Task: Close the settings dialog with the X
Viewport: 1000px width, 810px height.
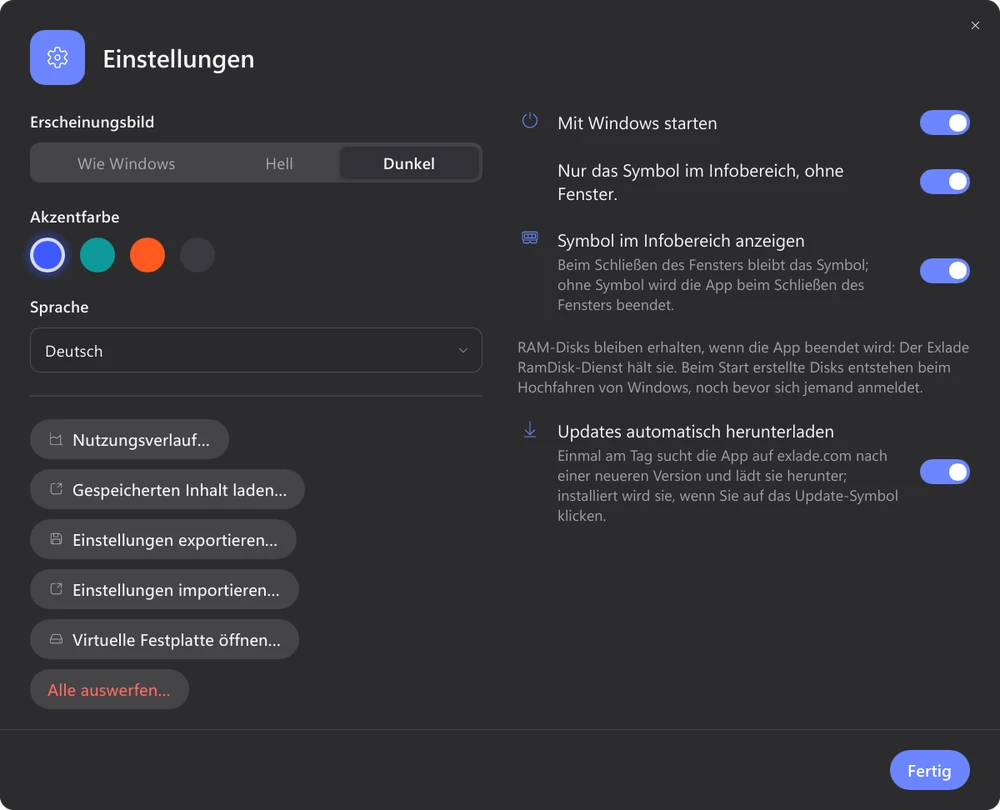Action: point(975,26)
